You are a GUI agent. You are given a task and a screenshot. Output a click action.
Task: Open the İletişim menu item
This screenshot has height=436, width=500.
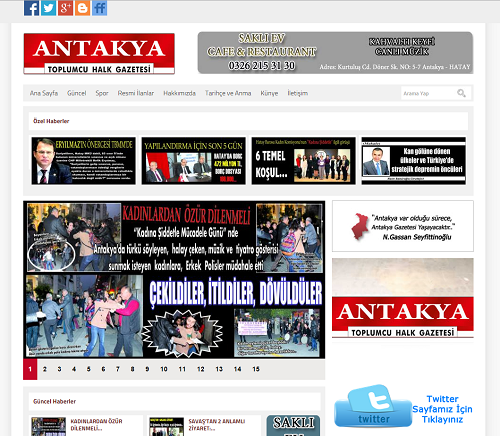pos(298,93)
